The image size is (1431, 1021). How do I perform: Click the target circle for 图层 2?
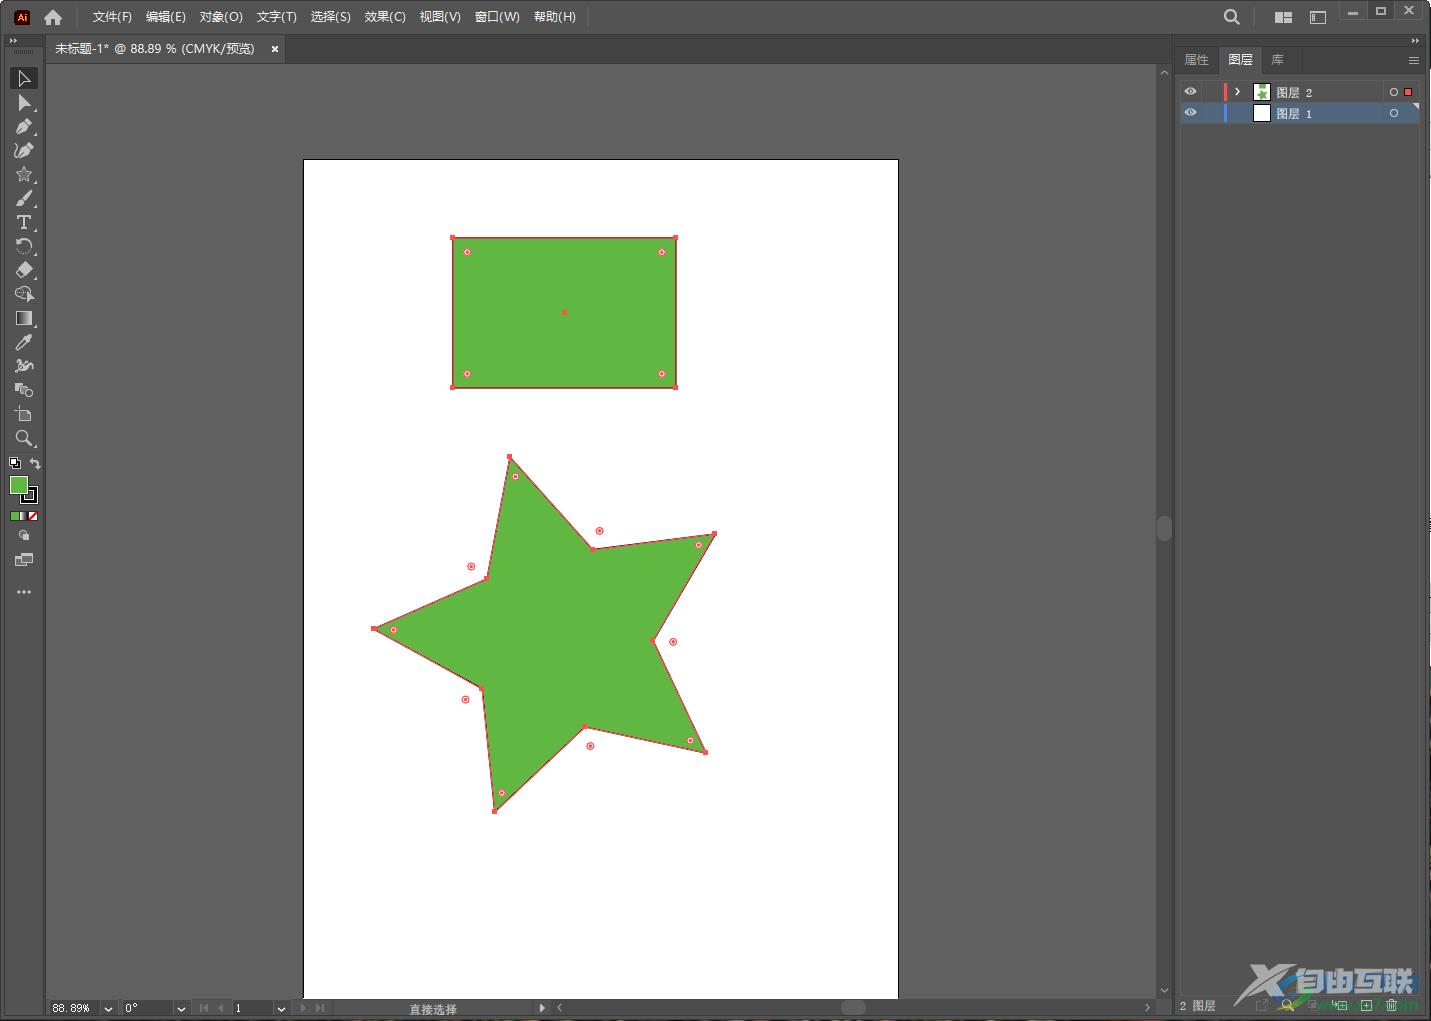1393,92
